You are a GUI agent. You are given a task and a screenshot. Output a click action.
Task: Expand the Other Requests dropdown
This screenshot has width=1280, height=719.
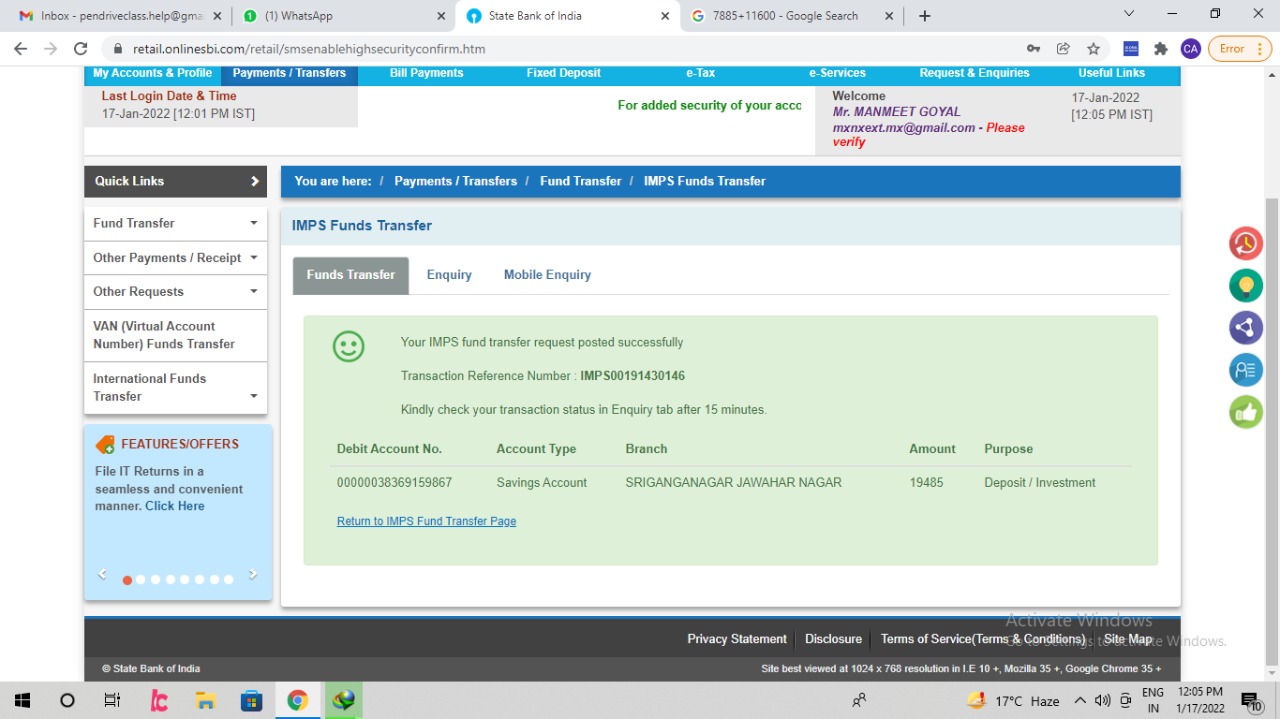(253, 292)
